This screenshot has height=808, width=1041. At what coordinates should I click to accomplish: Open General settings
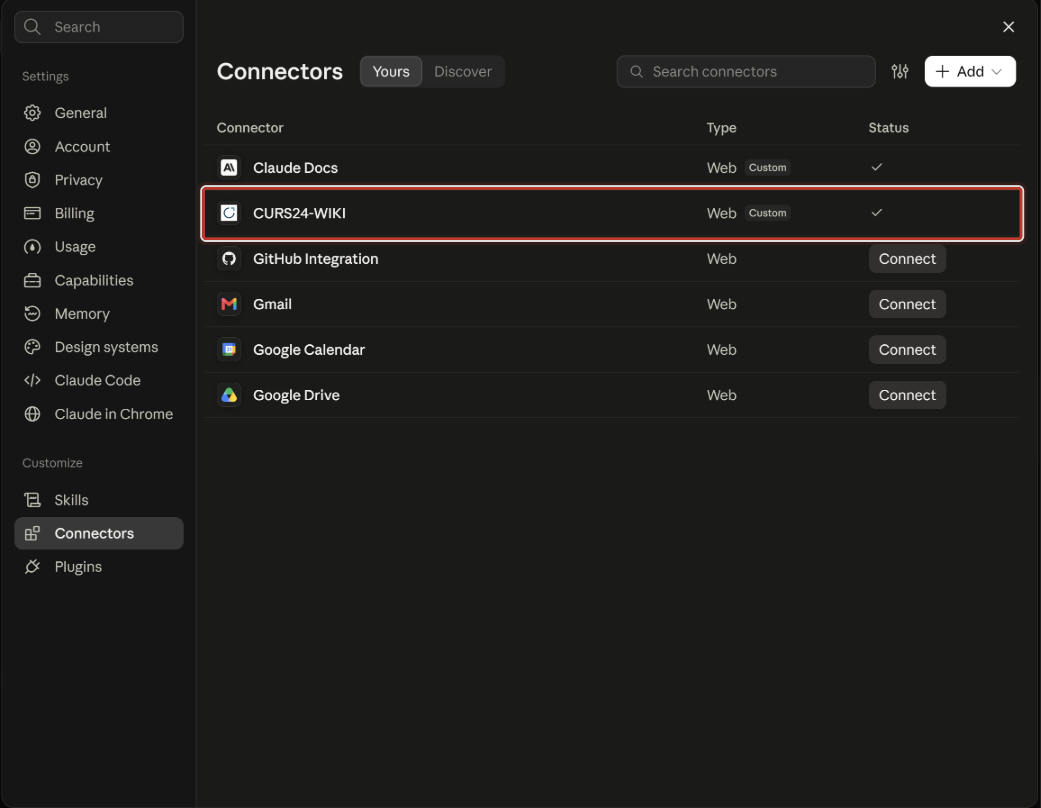click(x=99, y=113)
